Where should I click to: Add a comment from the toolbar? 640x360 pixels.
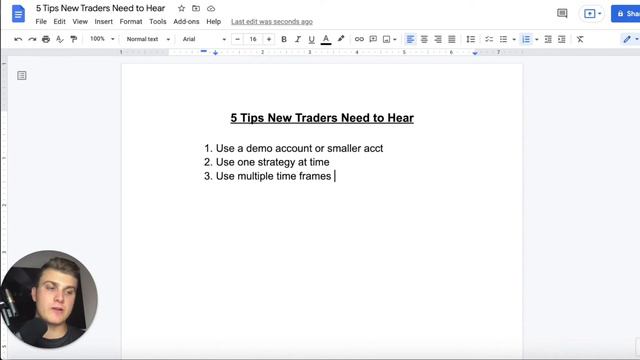pyautogui.click(x=373, y=39)
